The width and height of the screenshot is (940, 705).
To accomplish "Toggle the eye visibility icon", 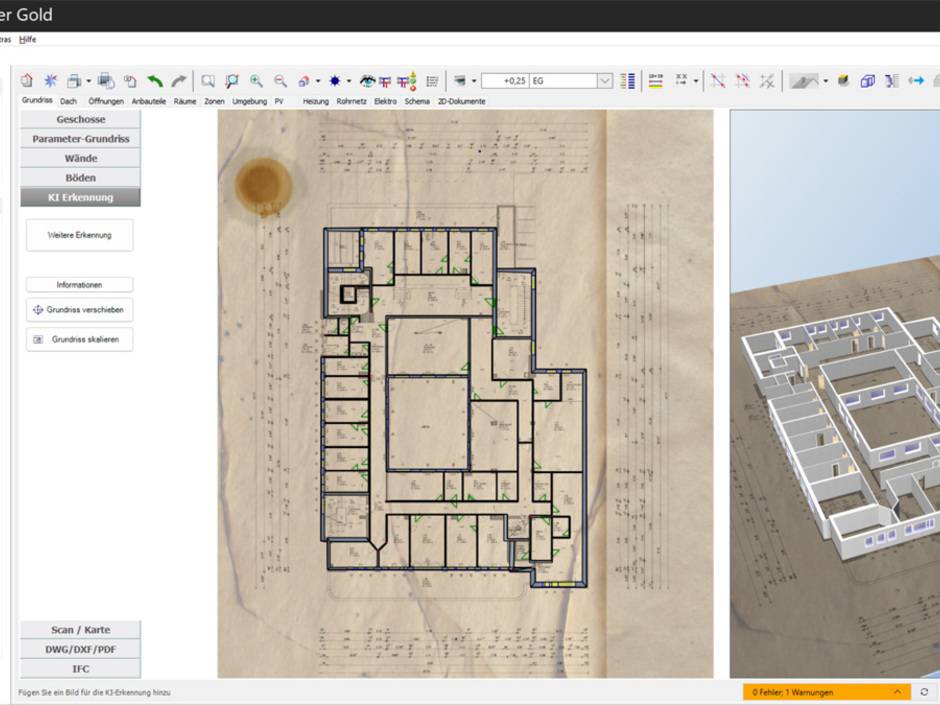I will (369, 81).
